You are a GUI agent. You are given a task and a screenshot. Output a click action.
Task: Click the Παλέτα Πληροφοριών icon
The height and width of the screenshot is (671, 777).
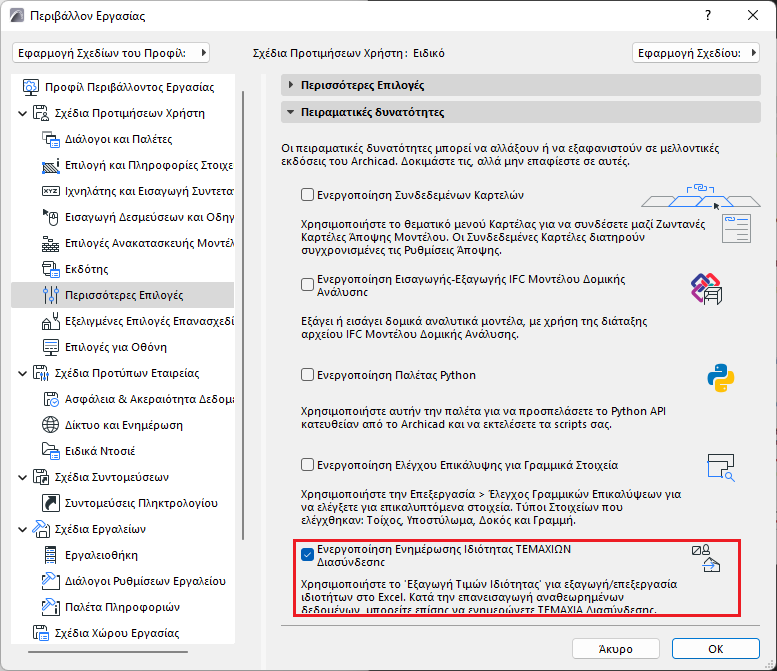pos(51,607)
